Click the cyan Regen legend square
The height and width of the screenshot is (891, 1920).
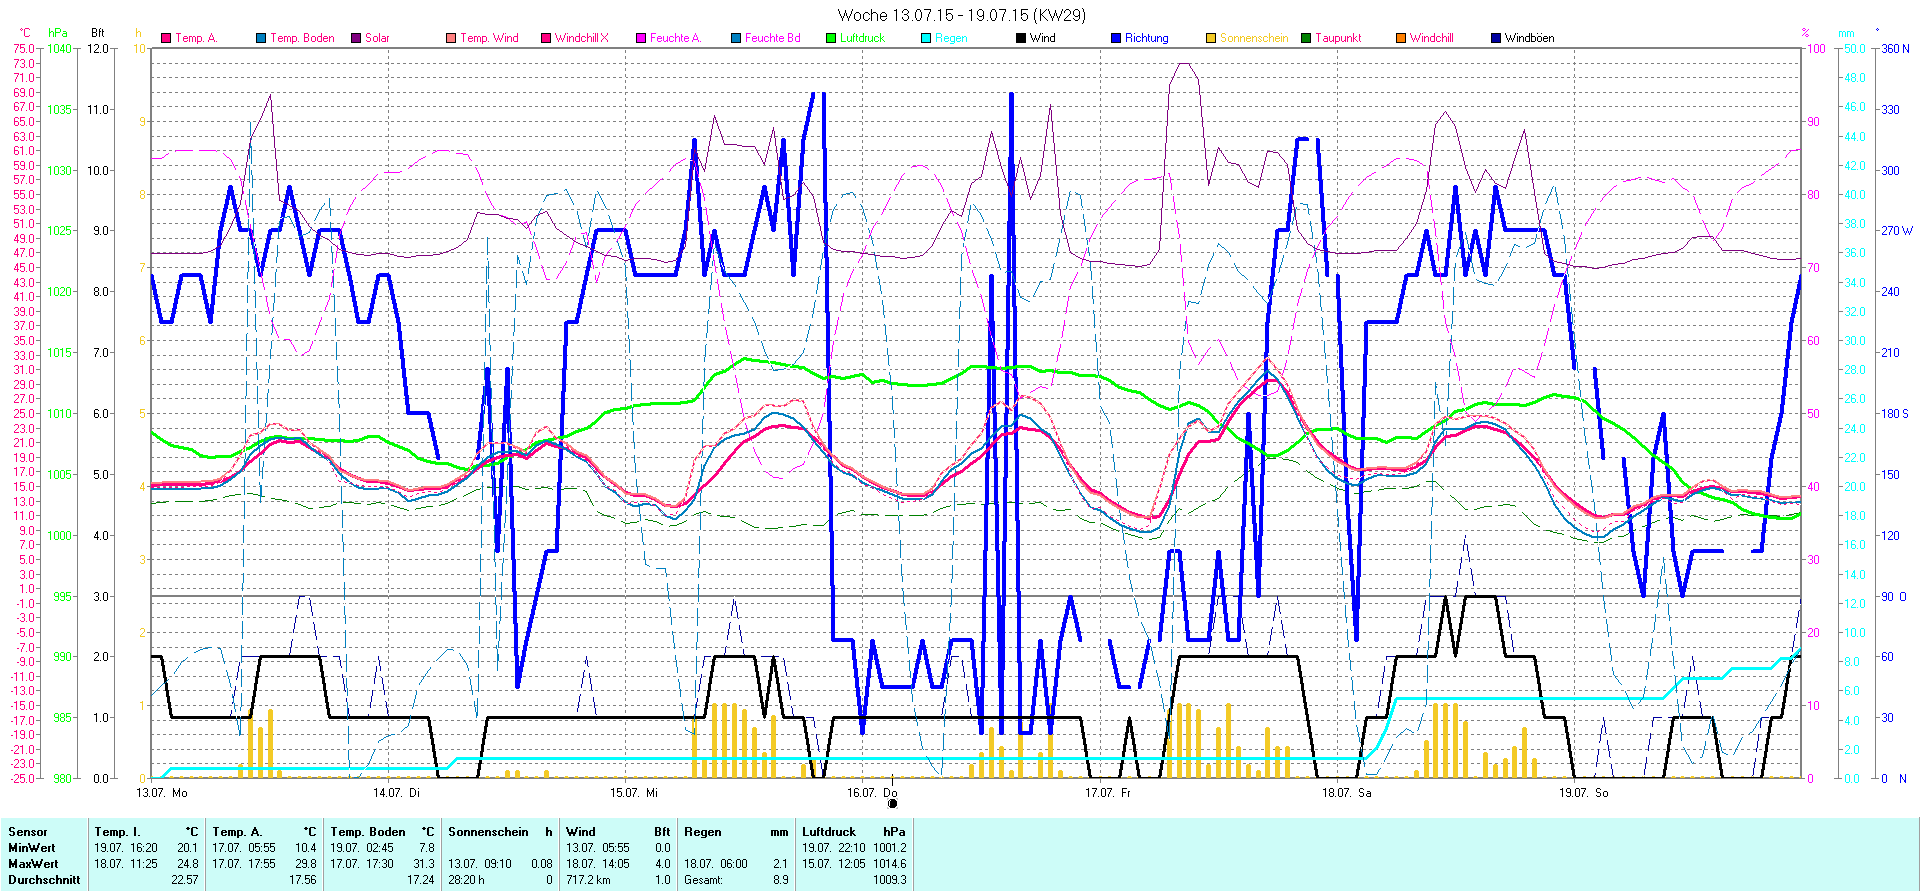926,38
